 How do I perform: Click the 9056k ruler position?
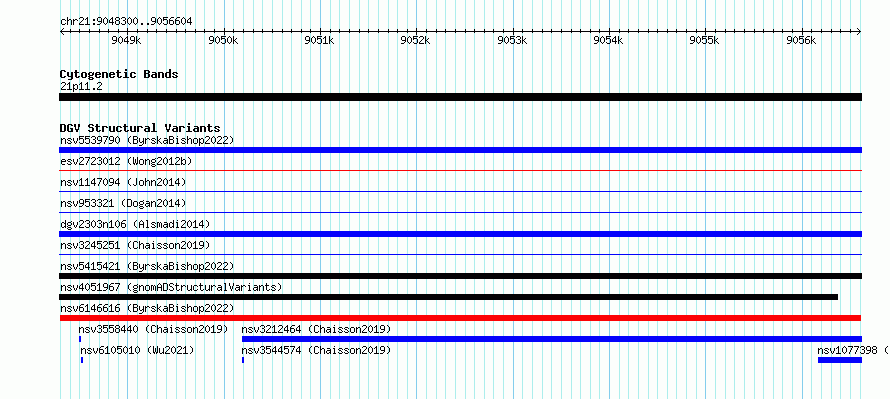click(801, 40)
